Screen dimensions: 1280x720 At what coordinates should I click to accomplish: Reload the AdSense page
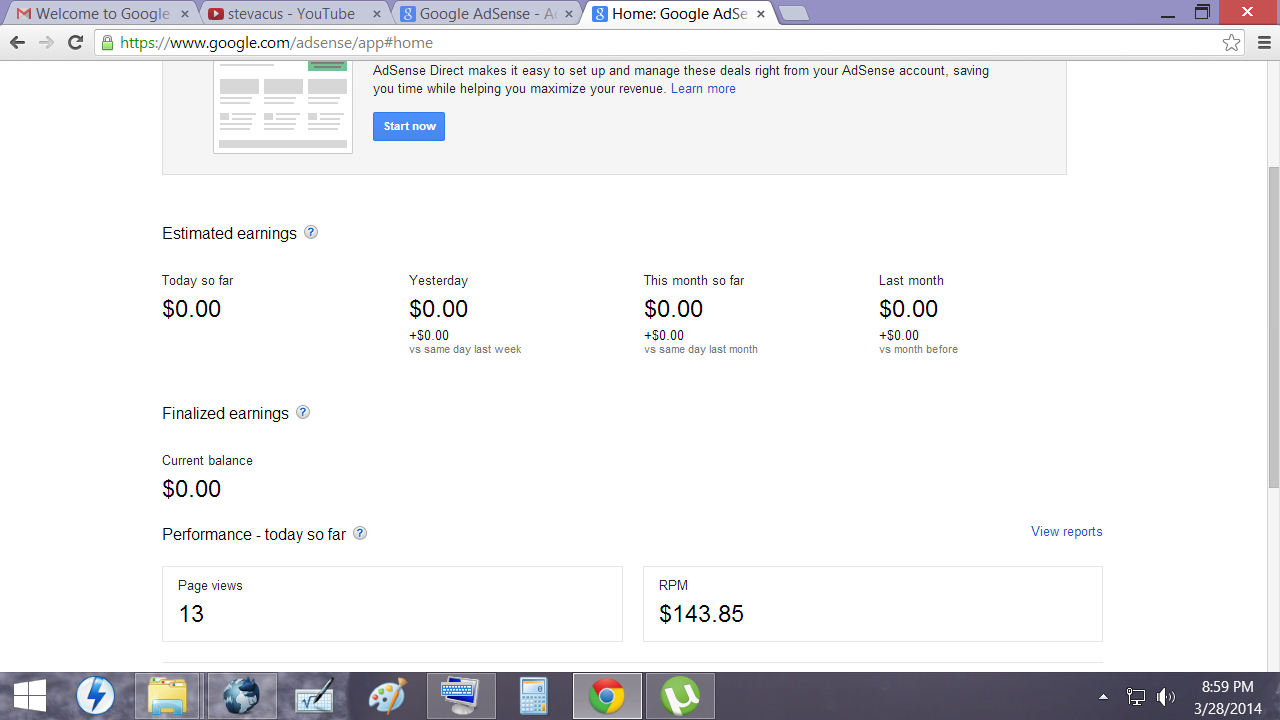tap(75, 43)
